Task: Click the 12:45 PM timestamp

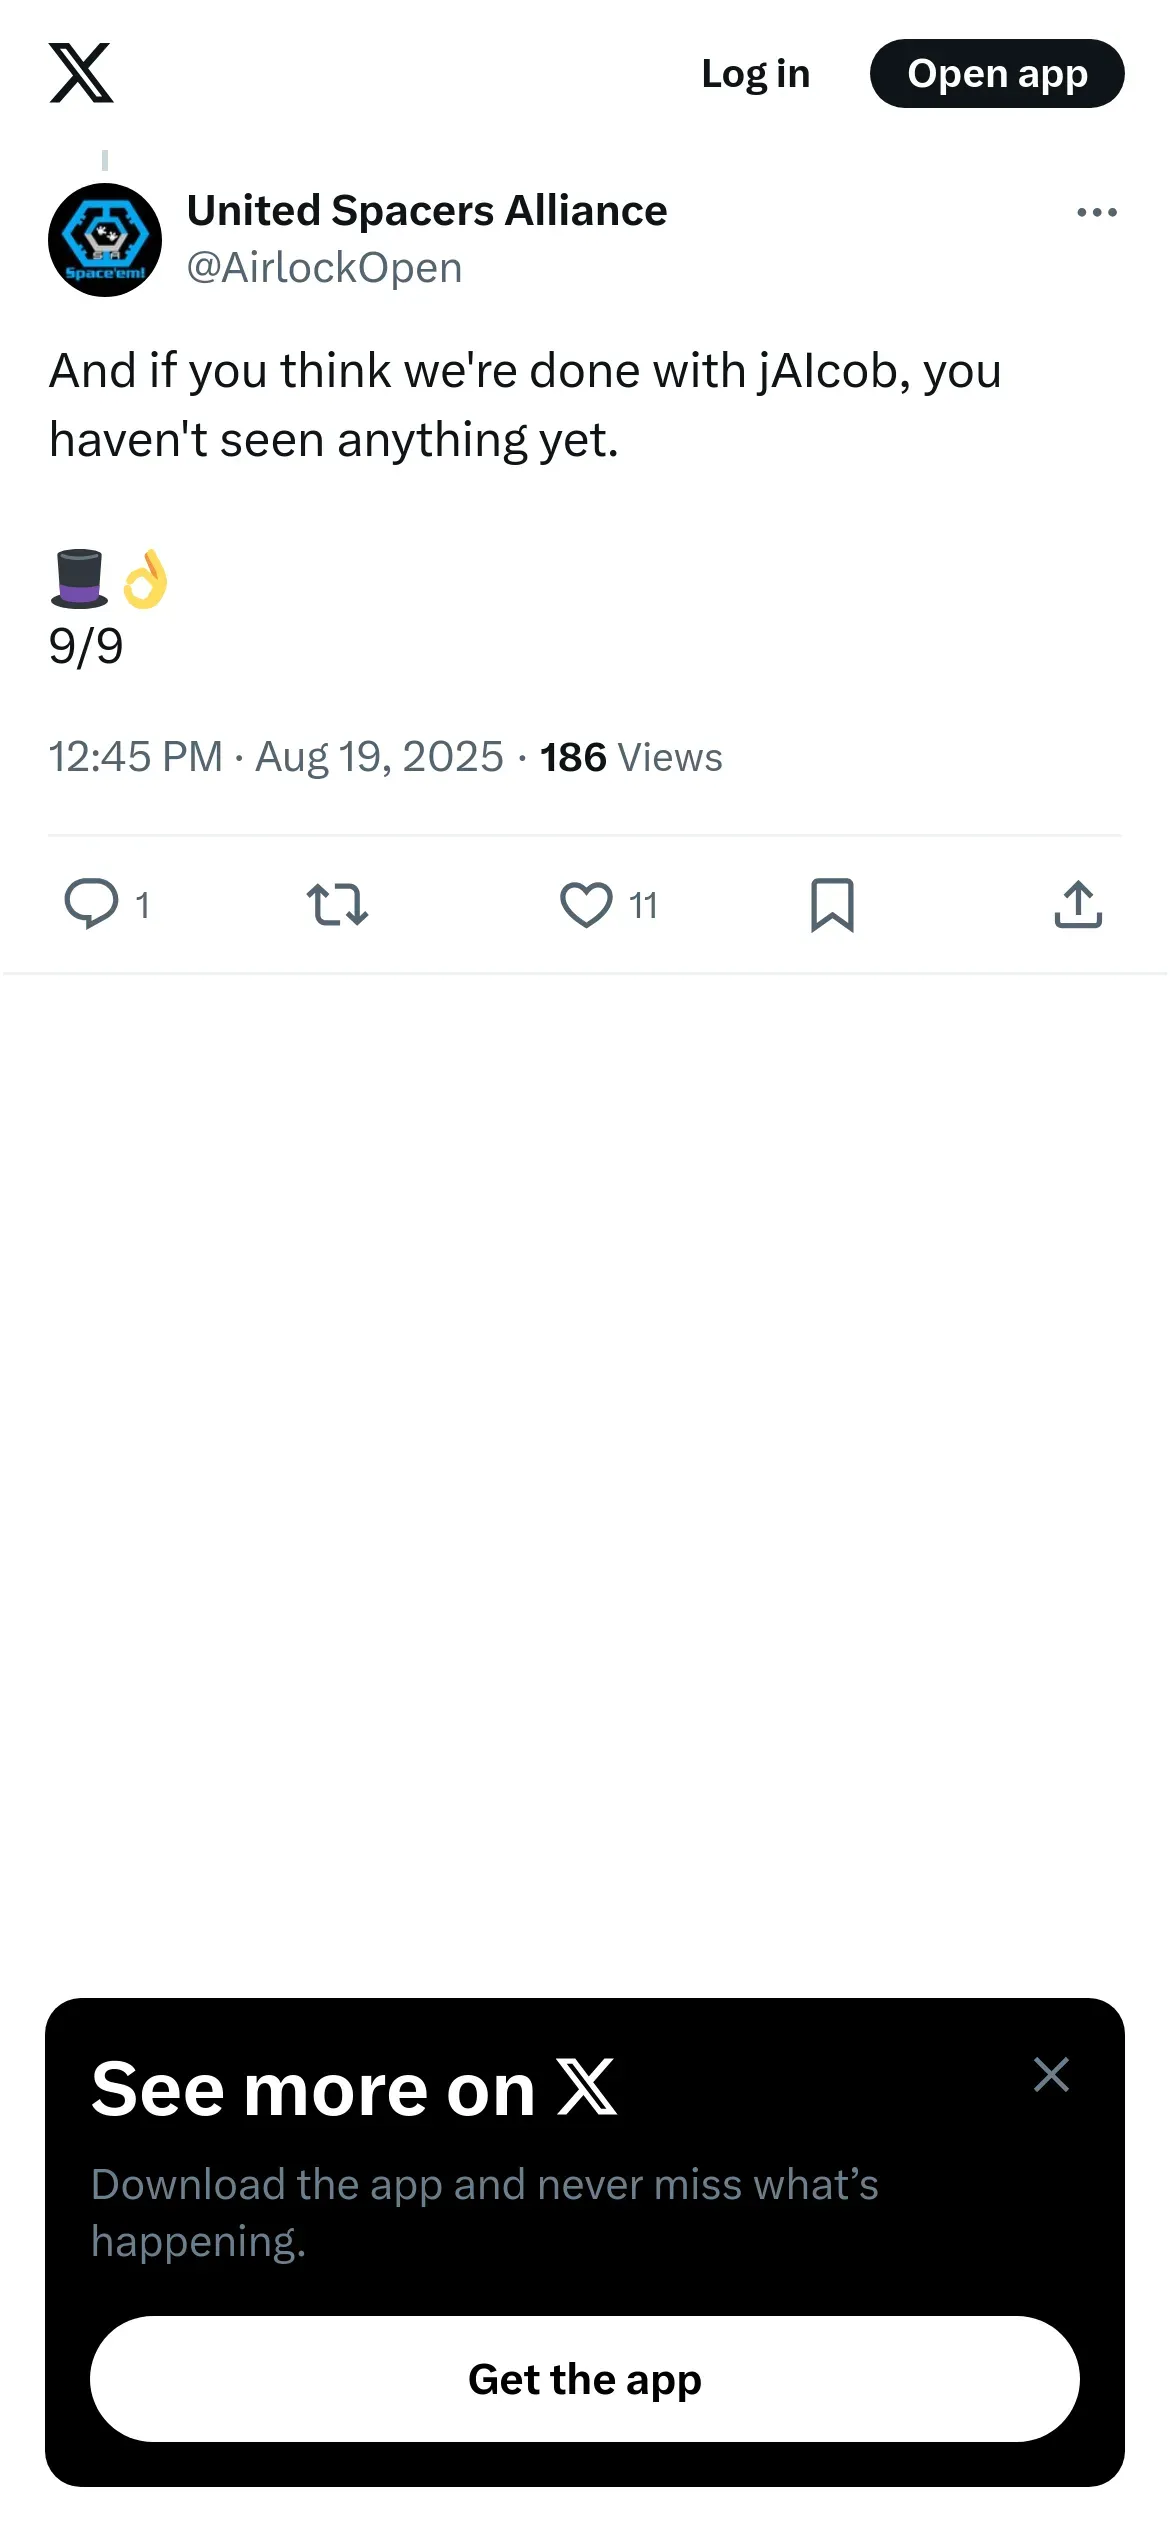Action: pyautogui.click(x=136, y=757)
